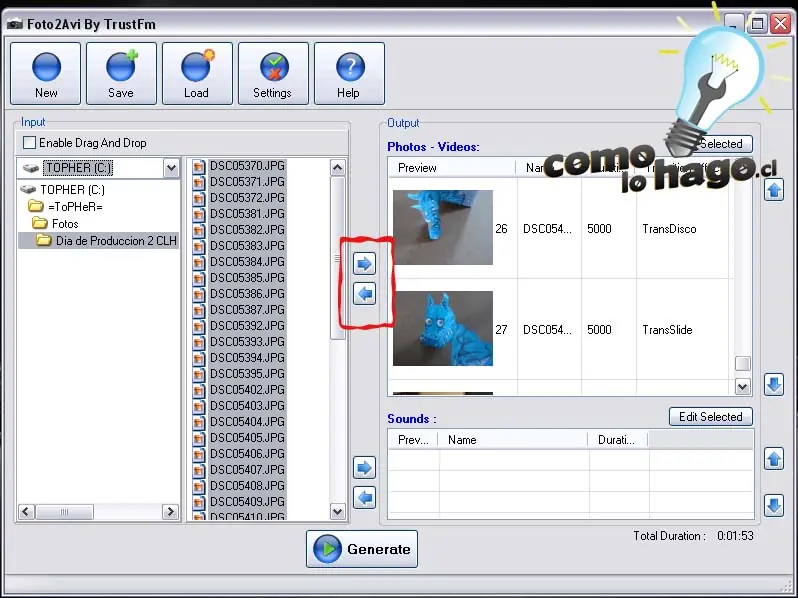Open the Help toolbar button
The width and height of the screenshot is (798, 598).
coord(349,74)
